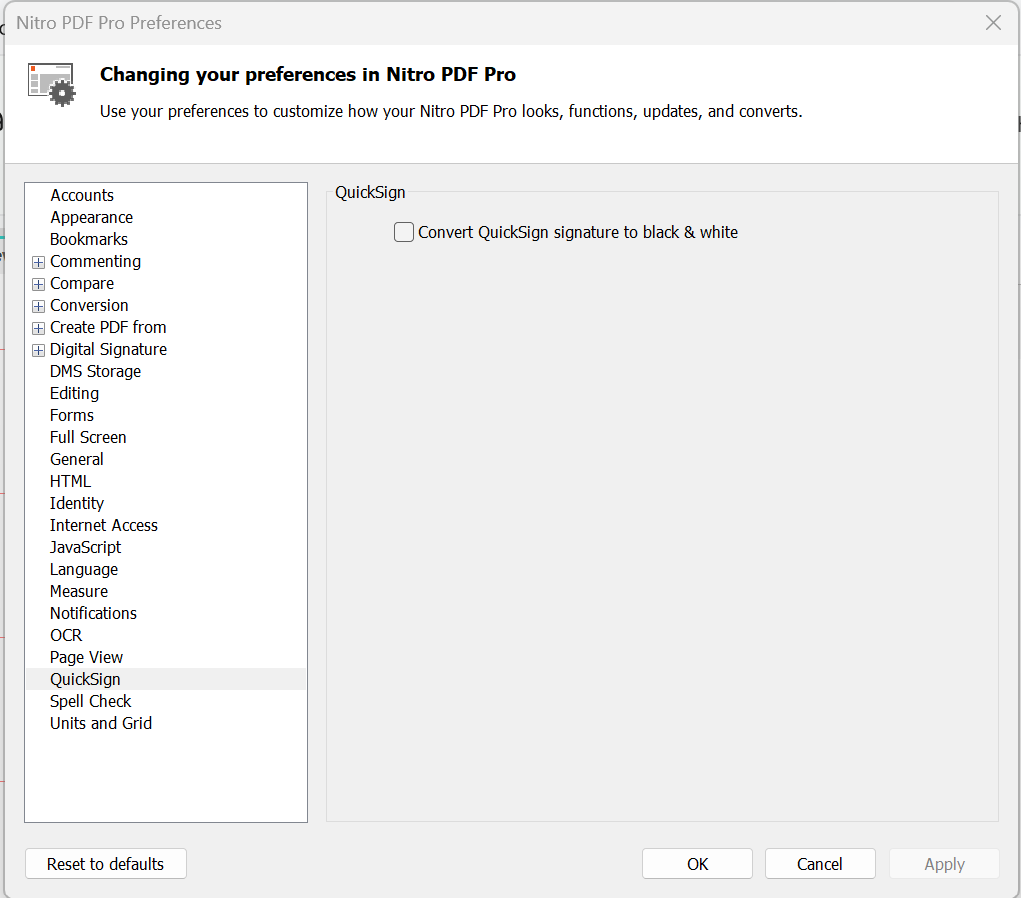The width and height of the screenshot is (1021, 898).
Task: Open Internet Access preferences
Action: click(104, 526)
